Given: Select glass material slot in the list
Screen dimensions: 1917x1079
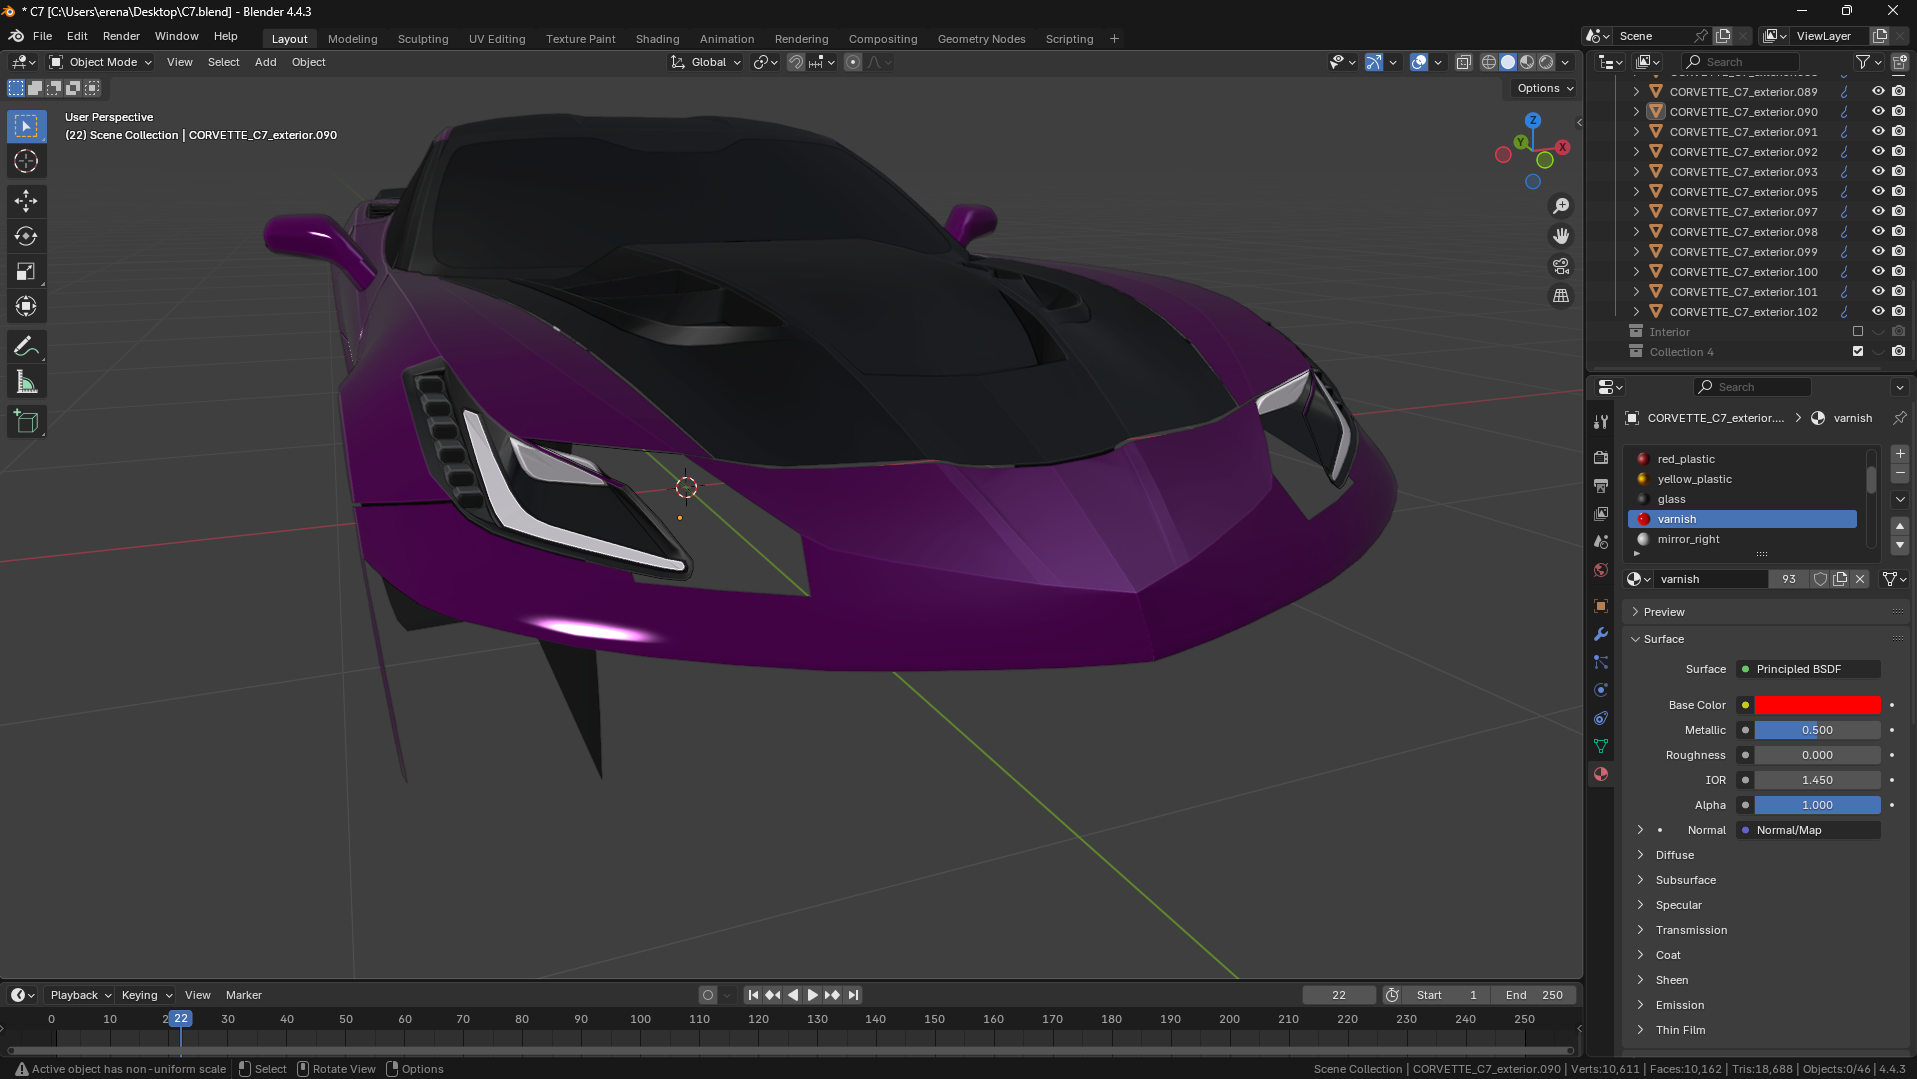Looking at the screenshot, I should tap(1672, 499).
